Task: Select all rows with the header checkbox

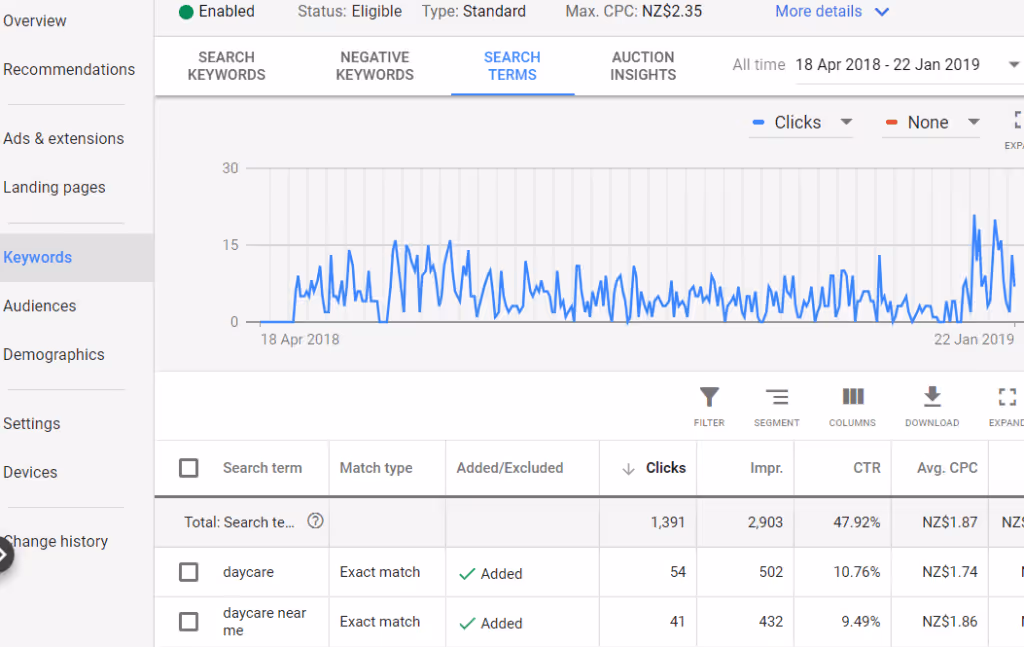Action: click(189, 467)
